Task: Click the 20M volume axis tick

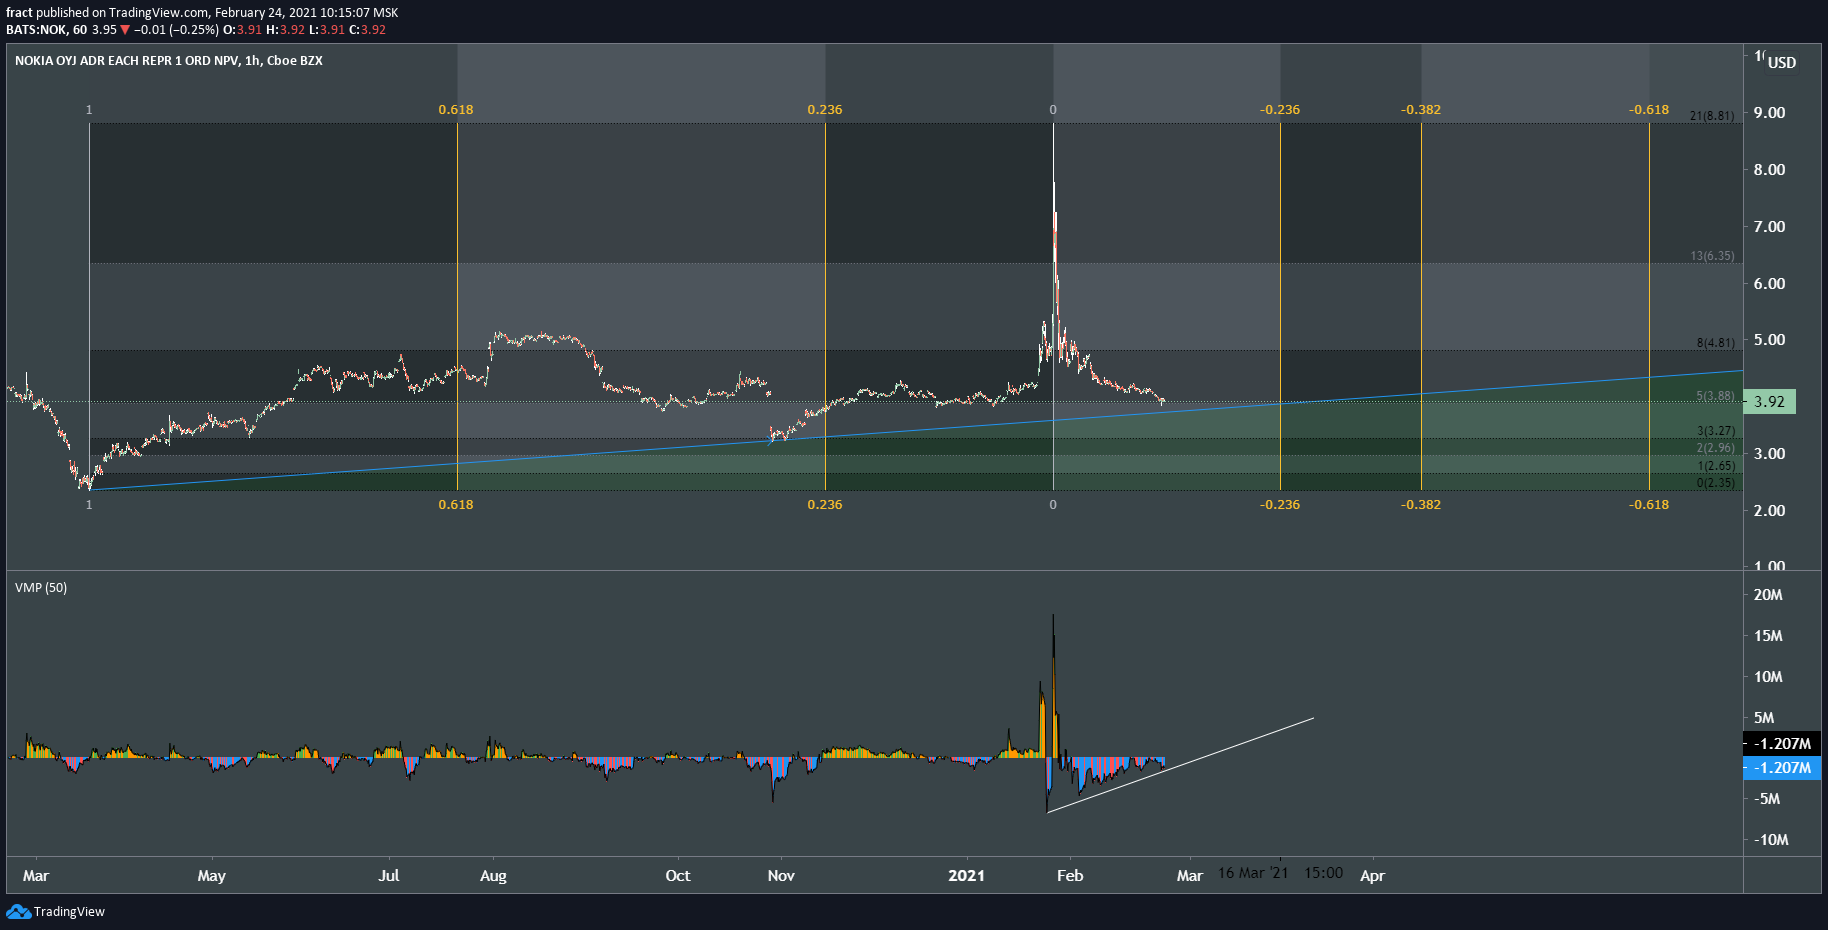Action: (x=1768, y=595)
